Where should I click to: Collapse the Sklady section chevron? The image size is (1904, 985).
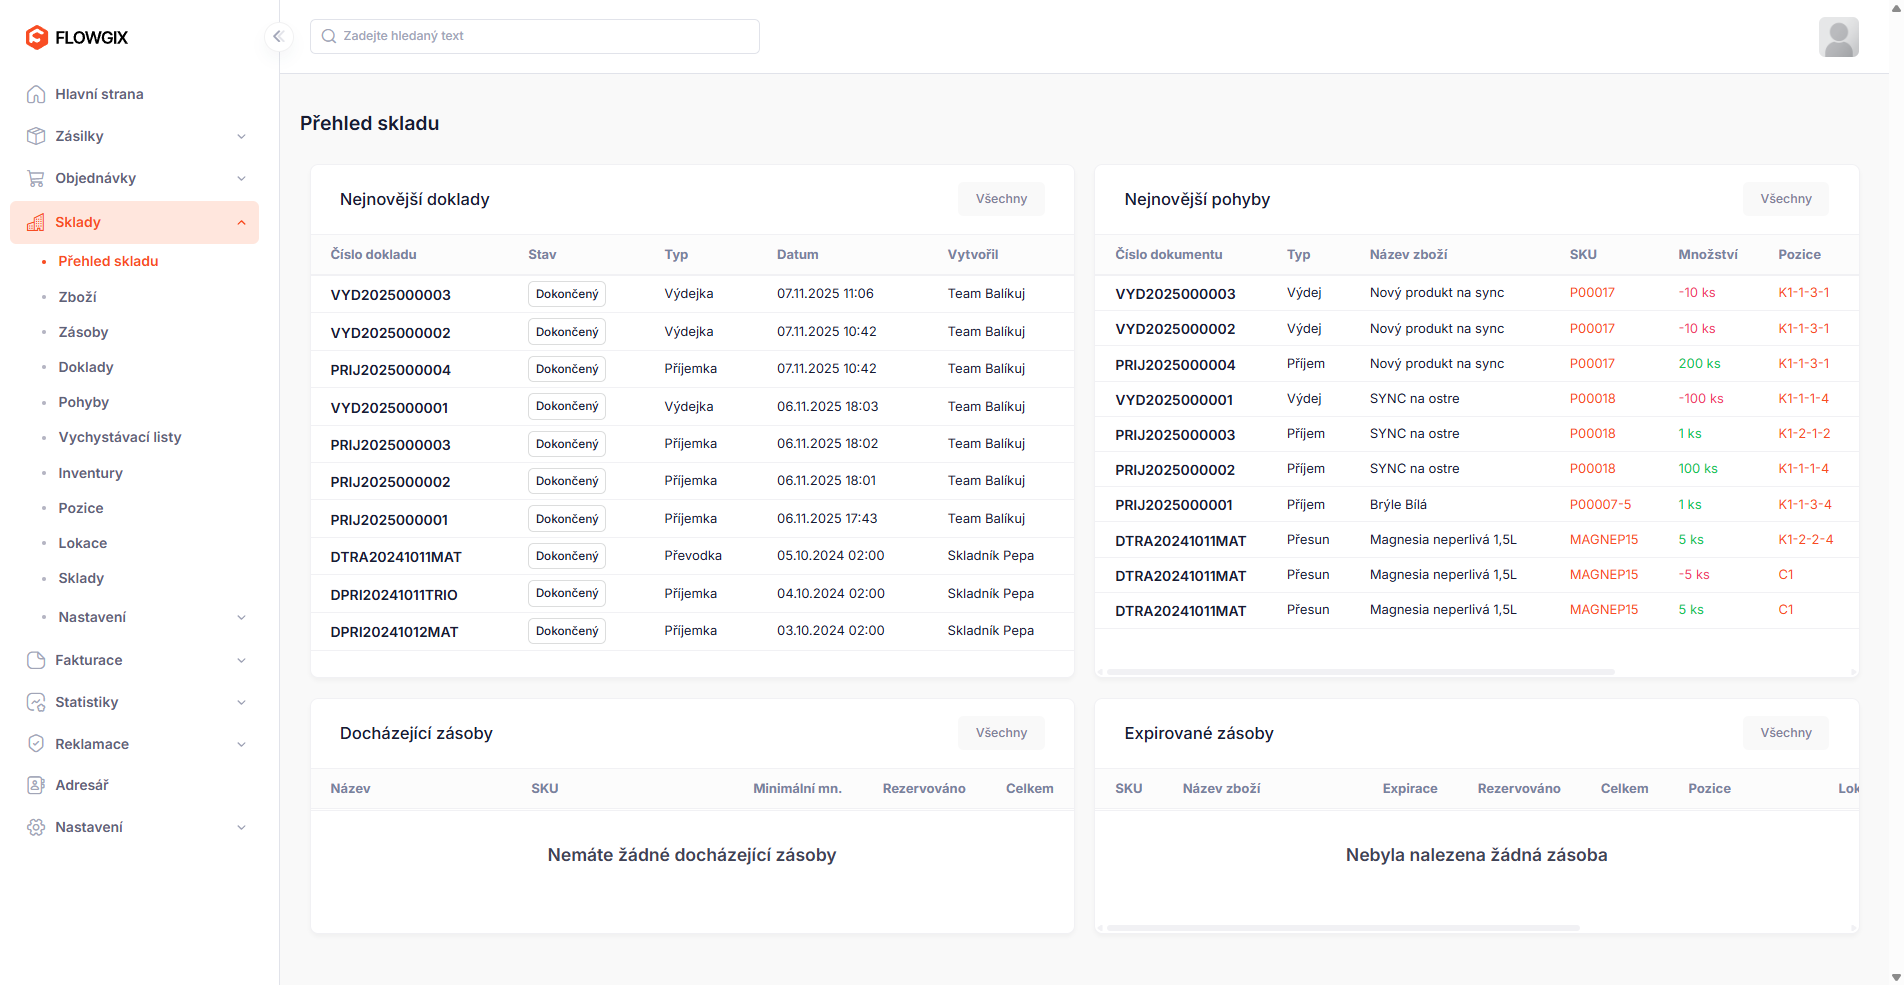[241, 222]
